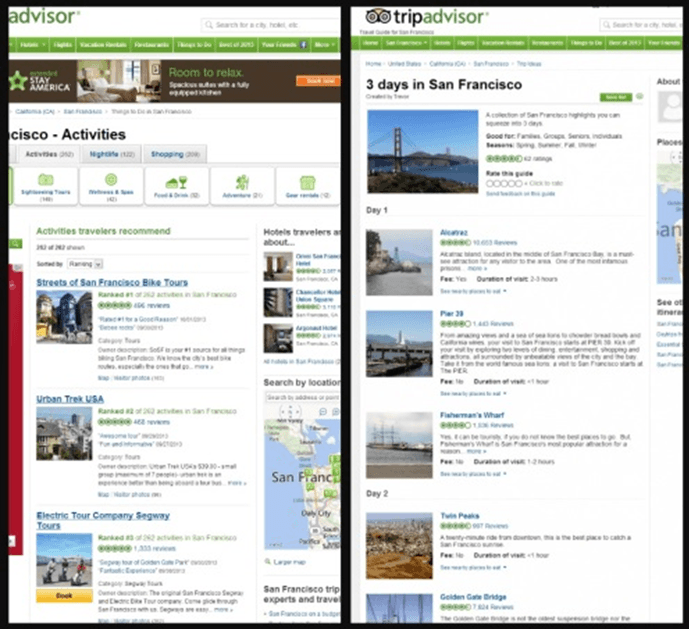This screenshot has height=629, width=689.
Task: Switch to the Nightlife tab
Action: [112, 154]
